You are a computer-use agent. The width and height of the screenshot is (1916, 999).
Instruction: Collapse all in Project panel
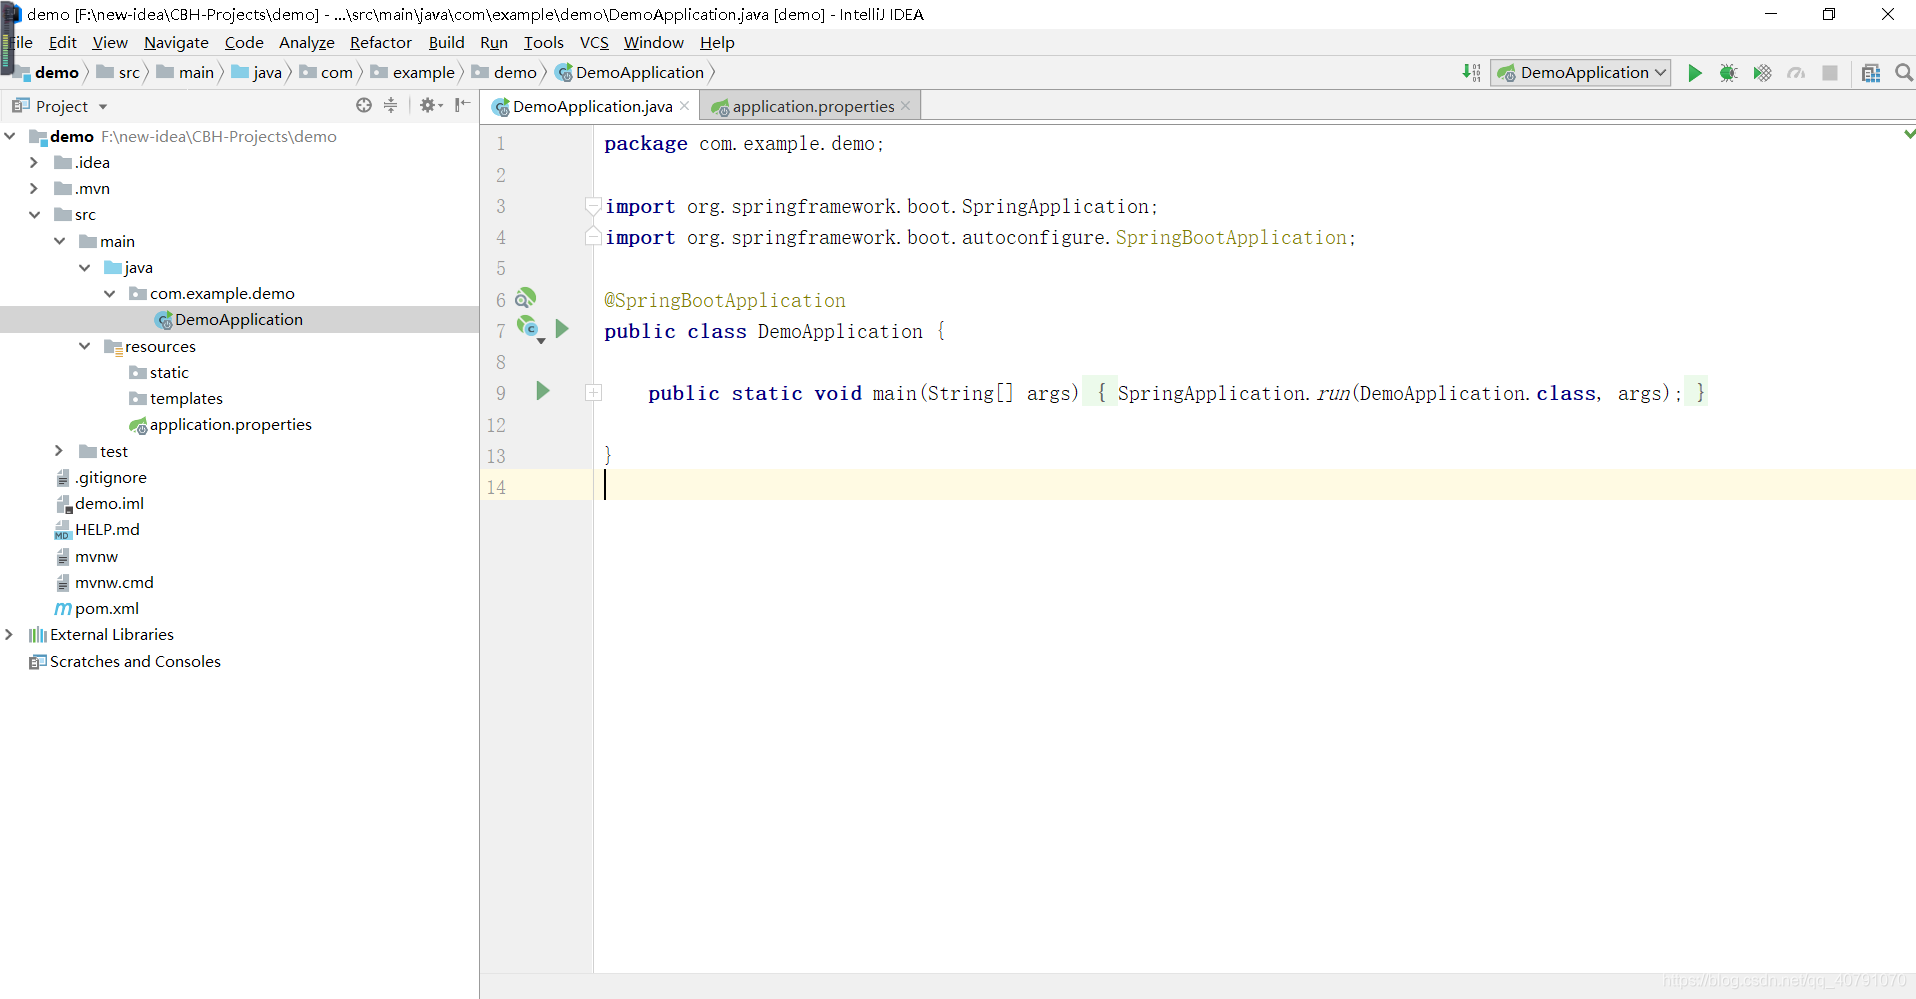coord(390,105)
